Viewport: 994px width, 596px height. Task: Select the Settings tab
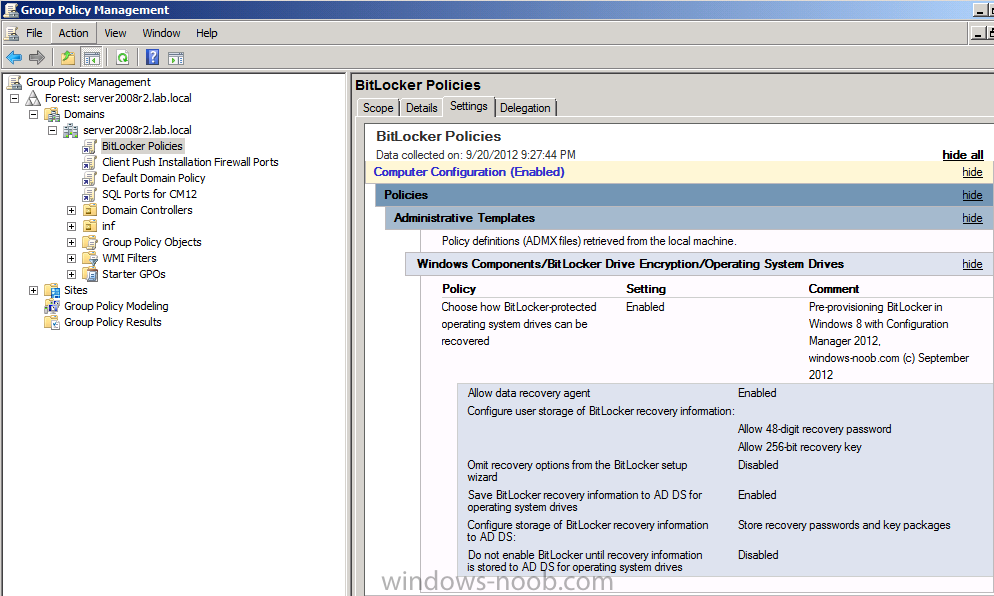coord(468,106)
